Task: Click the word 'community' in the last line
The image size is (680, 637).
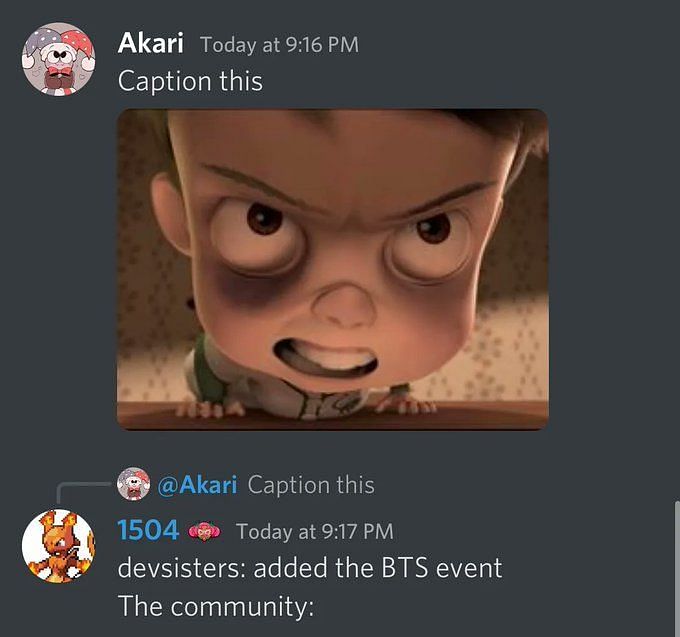Action: (x=239, y=607)
